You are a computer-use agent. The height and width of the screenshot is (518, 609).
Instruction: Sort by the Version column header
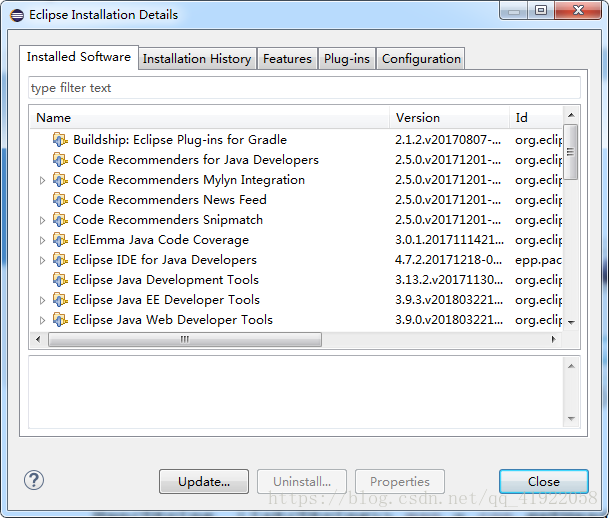tap(449, 118)
